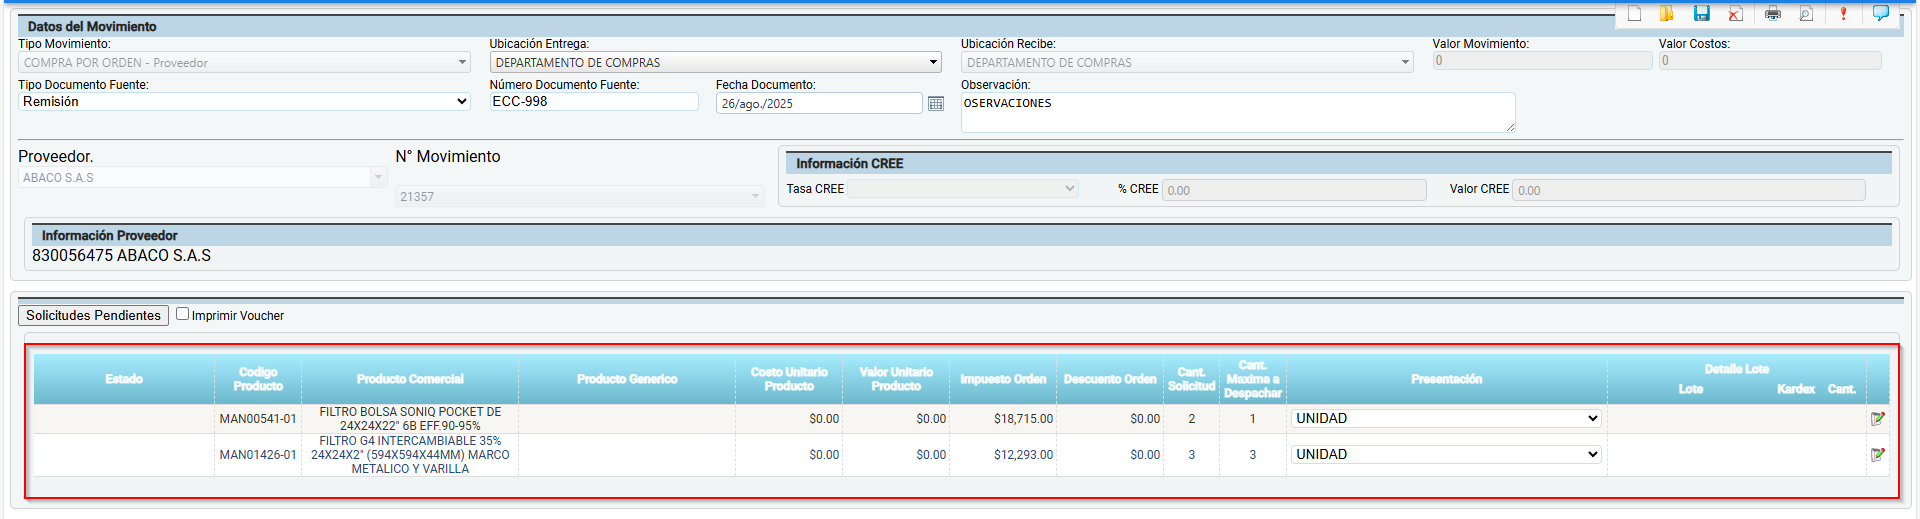This screenshot has height=519, width=1920.
Task: Click the document with red X icon
Action: click(1735, 13)
